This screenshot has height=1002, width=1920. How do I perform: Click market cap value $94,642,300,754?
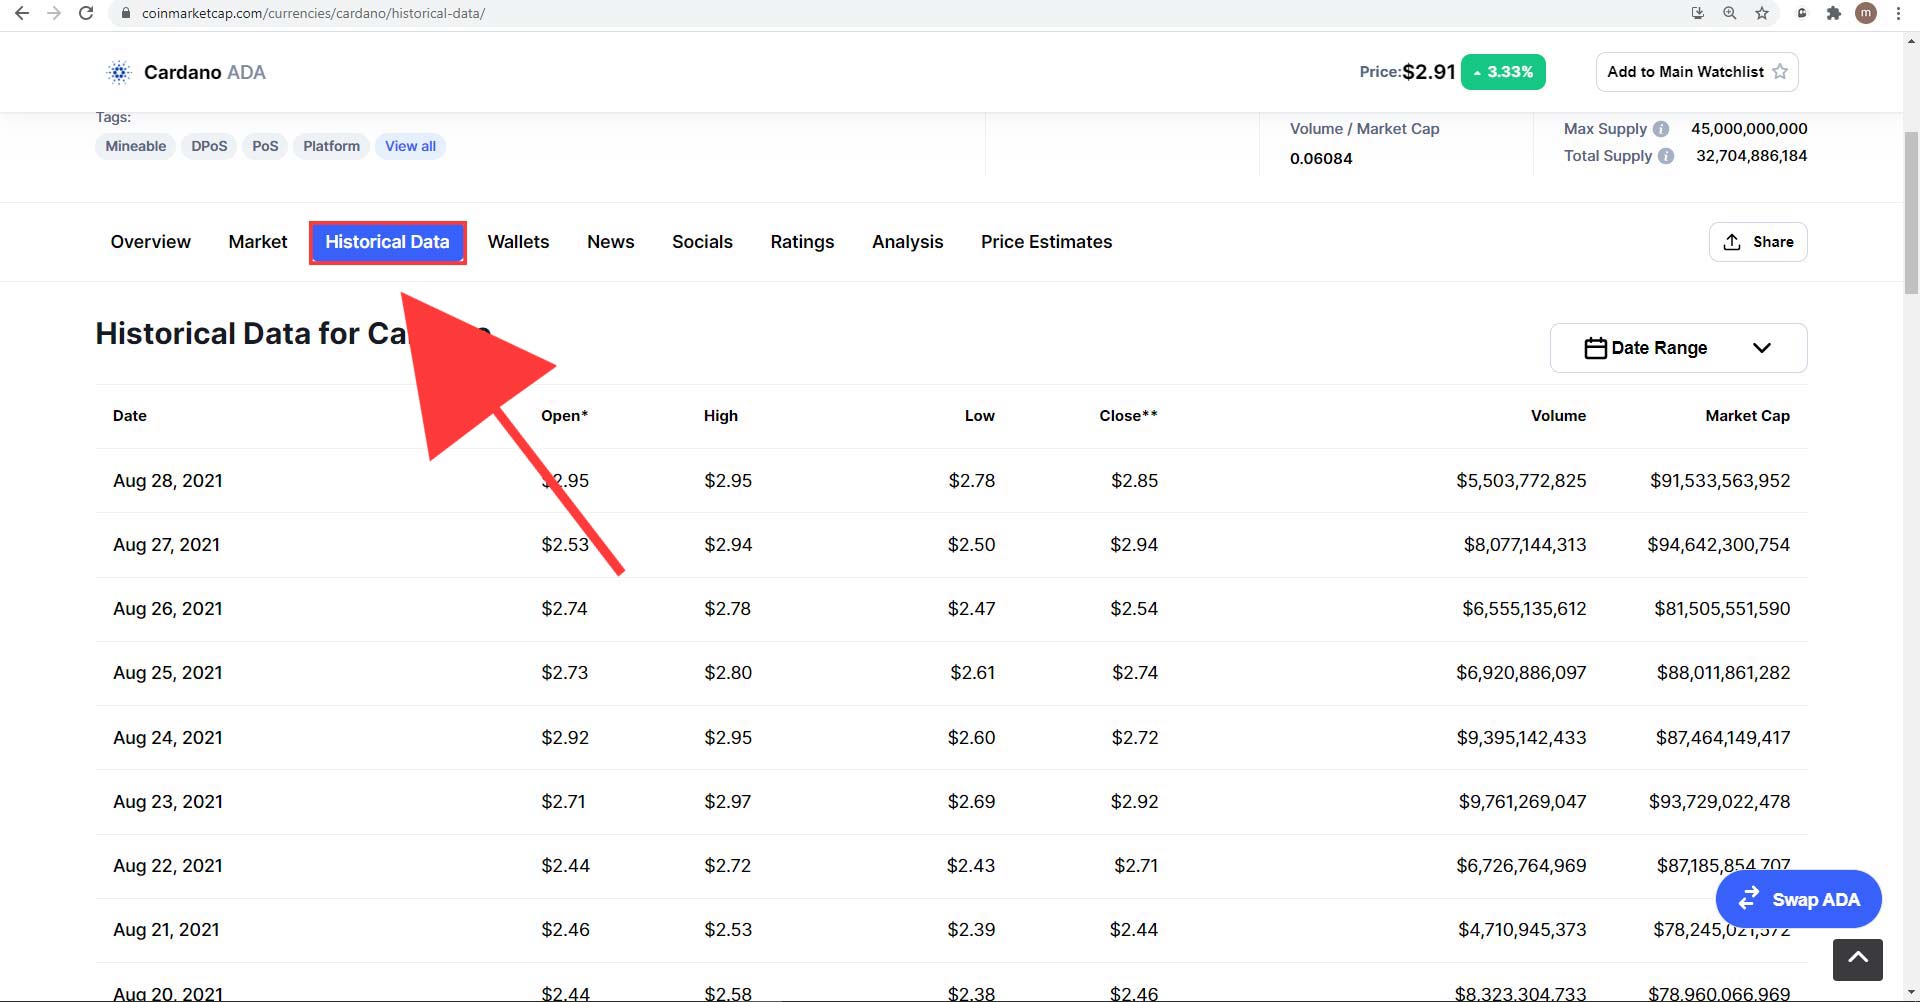1719,545
